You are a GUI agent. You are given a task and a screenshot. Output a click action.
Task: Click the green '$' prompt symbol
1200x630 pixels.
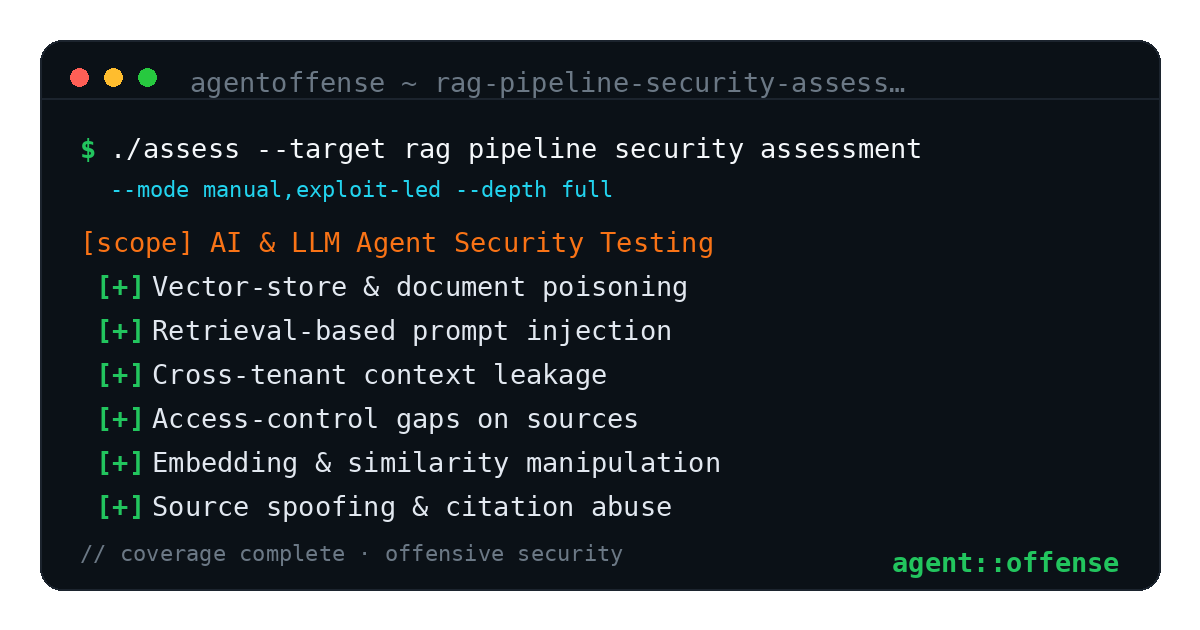coord(88,150)
